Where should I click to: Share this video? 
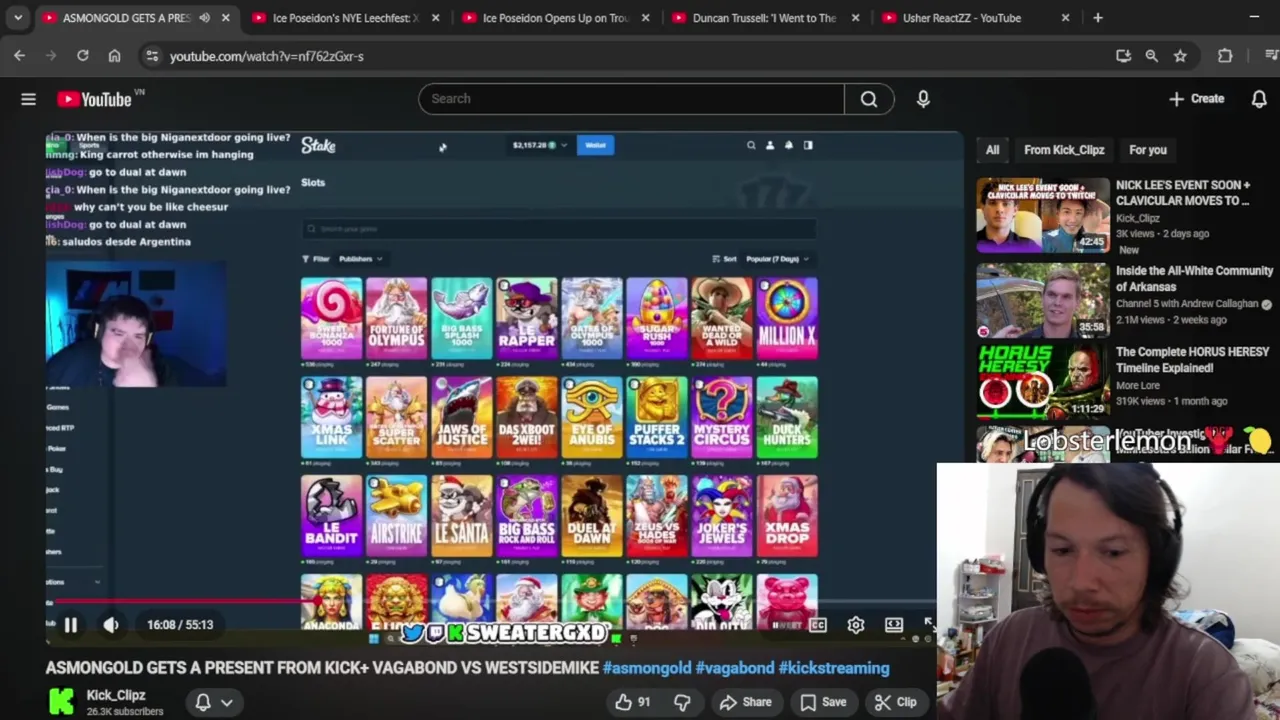pos(746,702)
